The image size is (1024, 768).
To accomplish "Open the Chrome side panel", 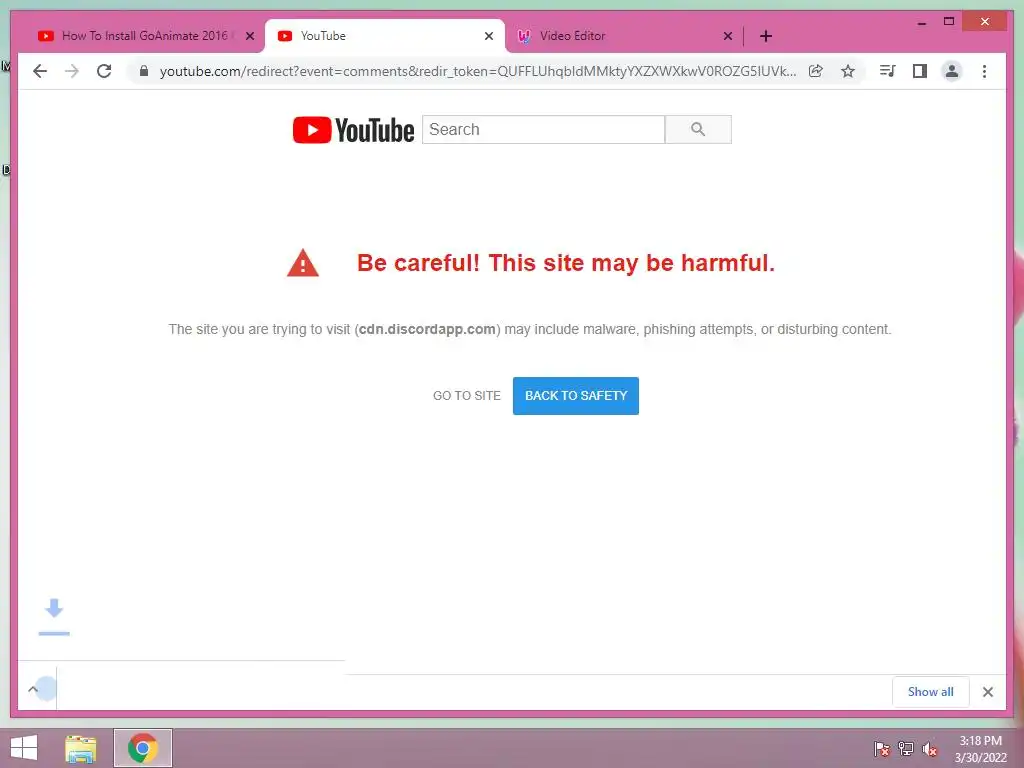I will (x=920, y=71).
